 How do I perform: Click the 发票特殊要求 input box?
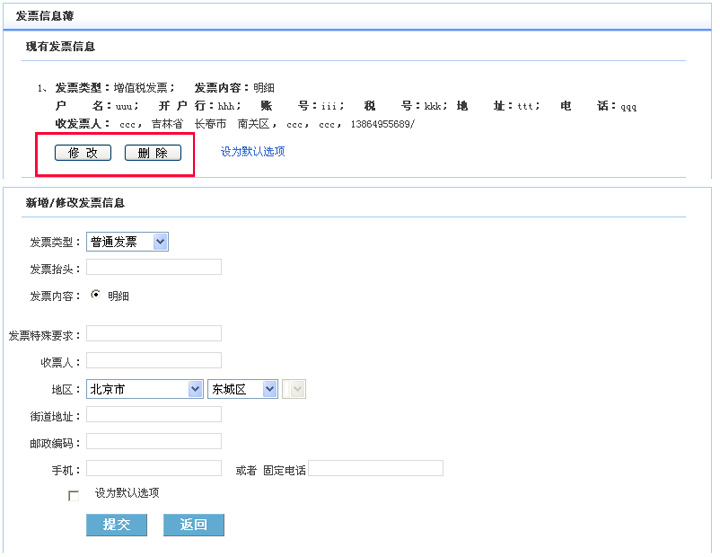point(154,334)
